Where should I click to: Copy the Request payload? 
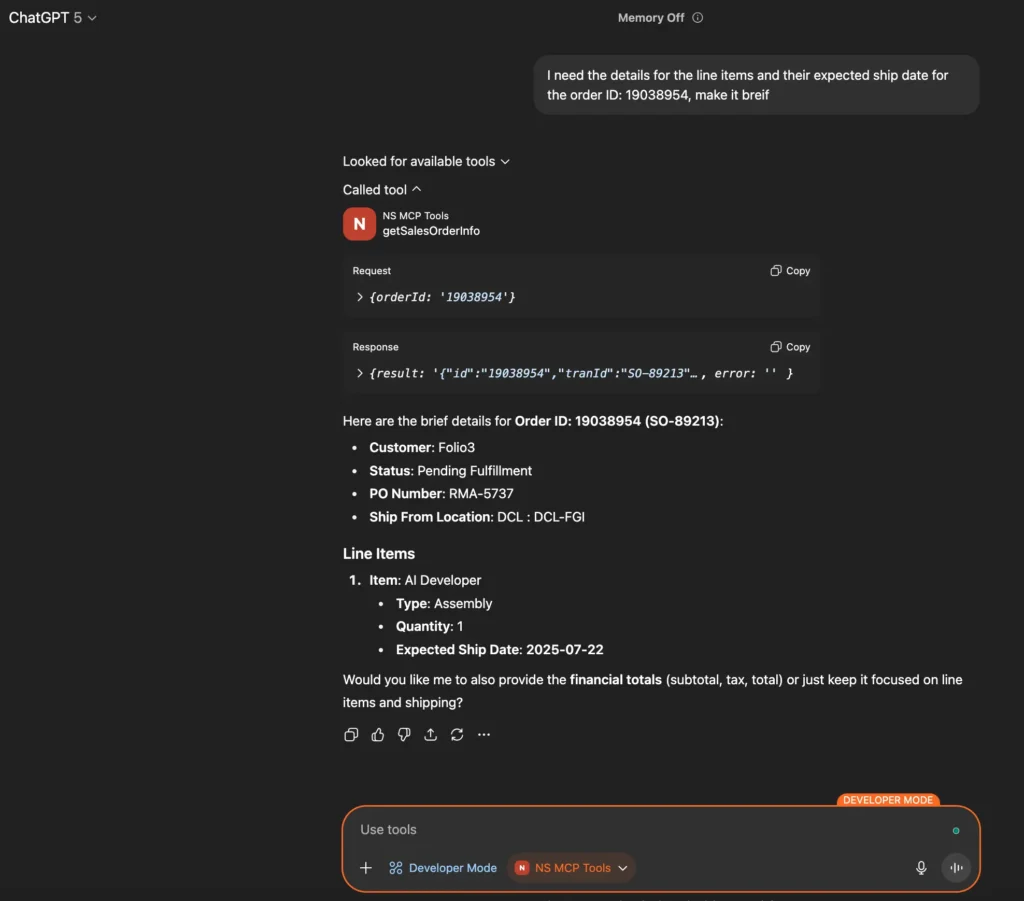point(790,271)
